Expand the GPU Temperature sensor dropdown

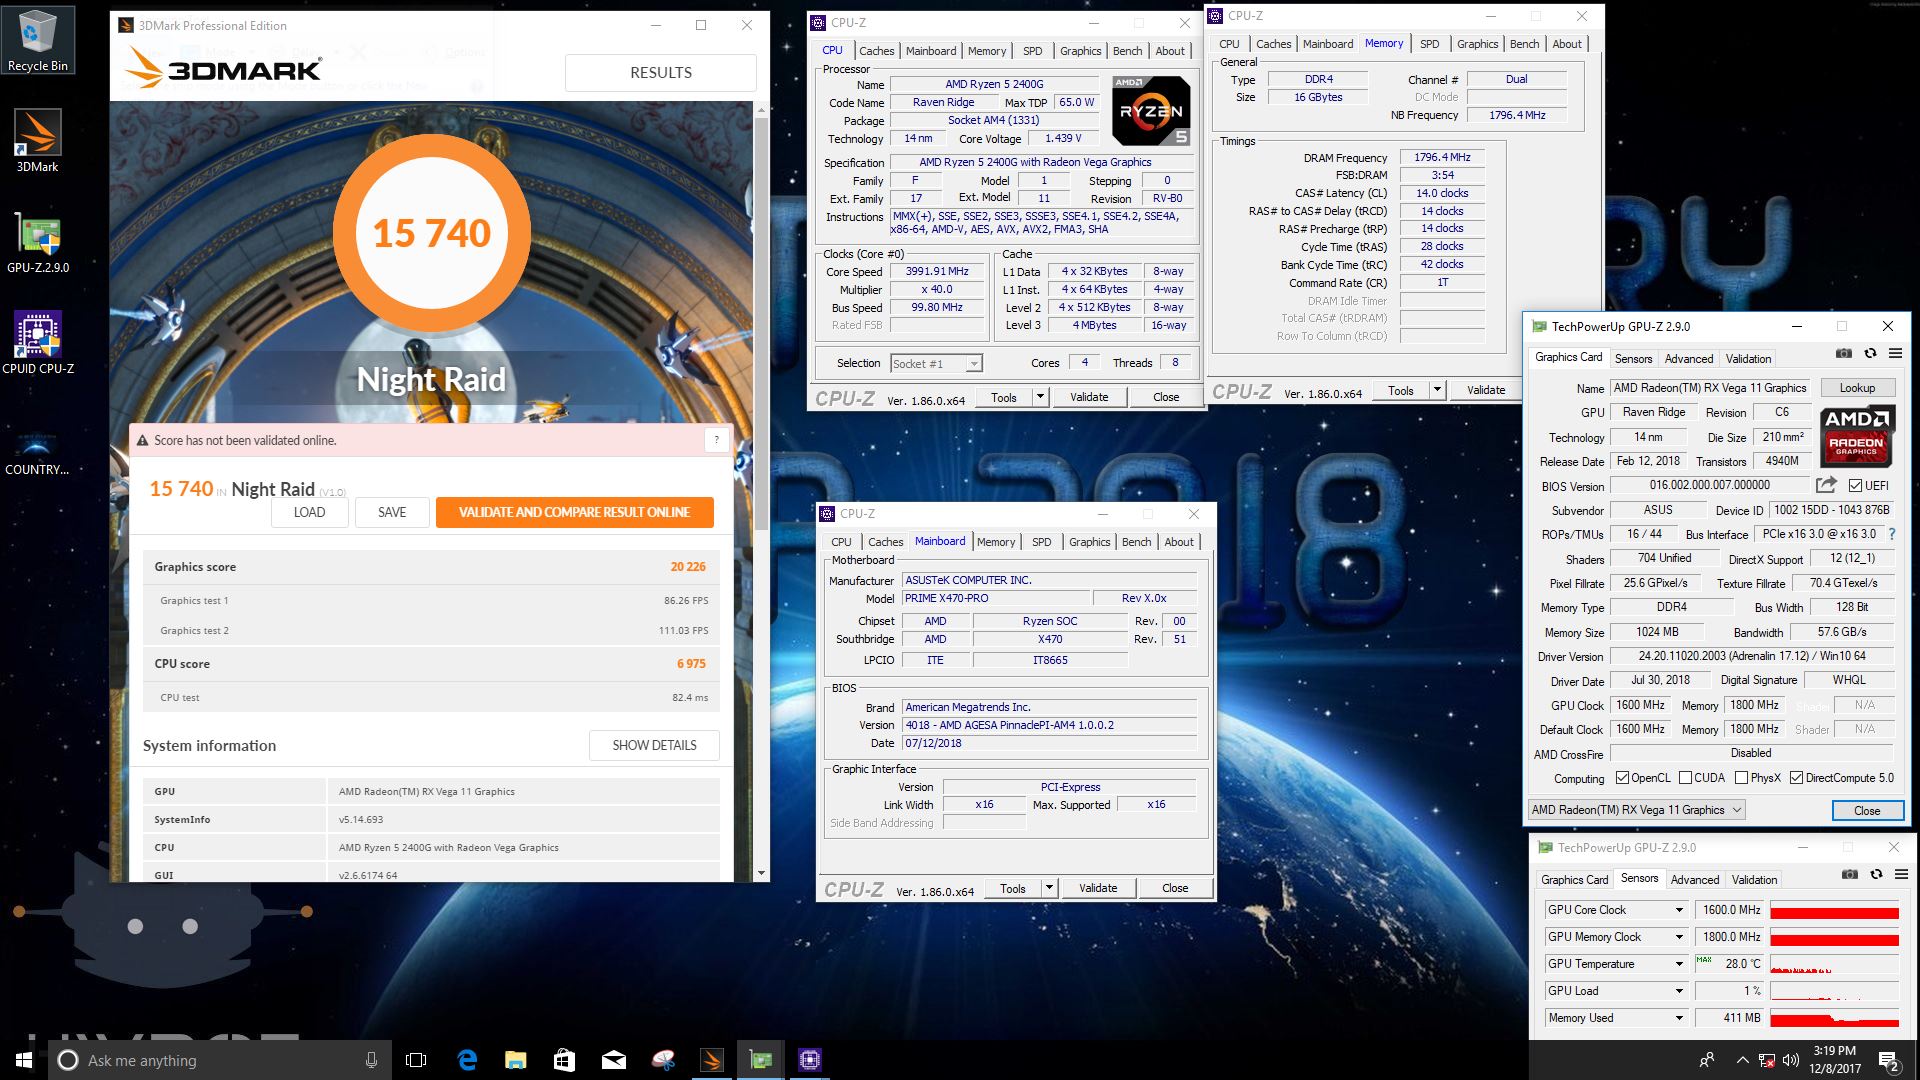(x=1679, y=964)
